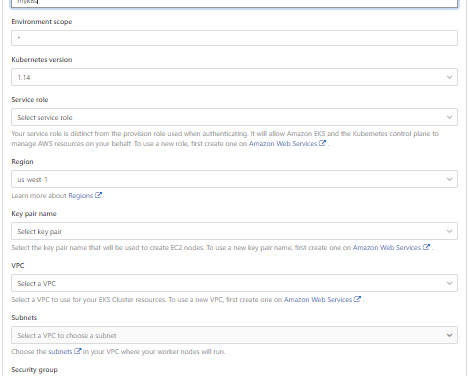The width and height of the screenshot is (468, 376).
Task: Click the chevron arrow of VPC field
Action: [449, 283]
